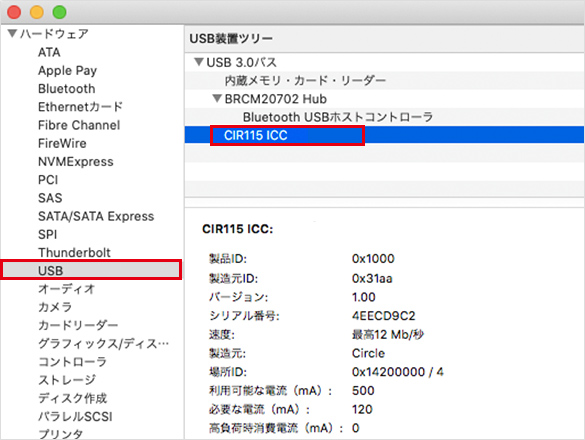Click the 製造元: label
The width and height of the screenshot is (585, 440).
pyautogui.click(x=227, y=353)
